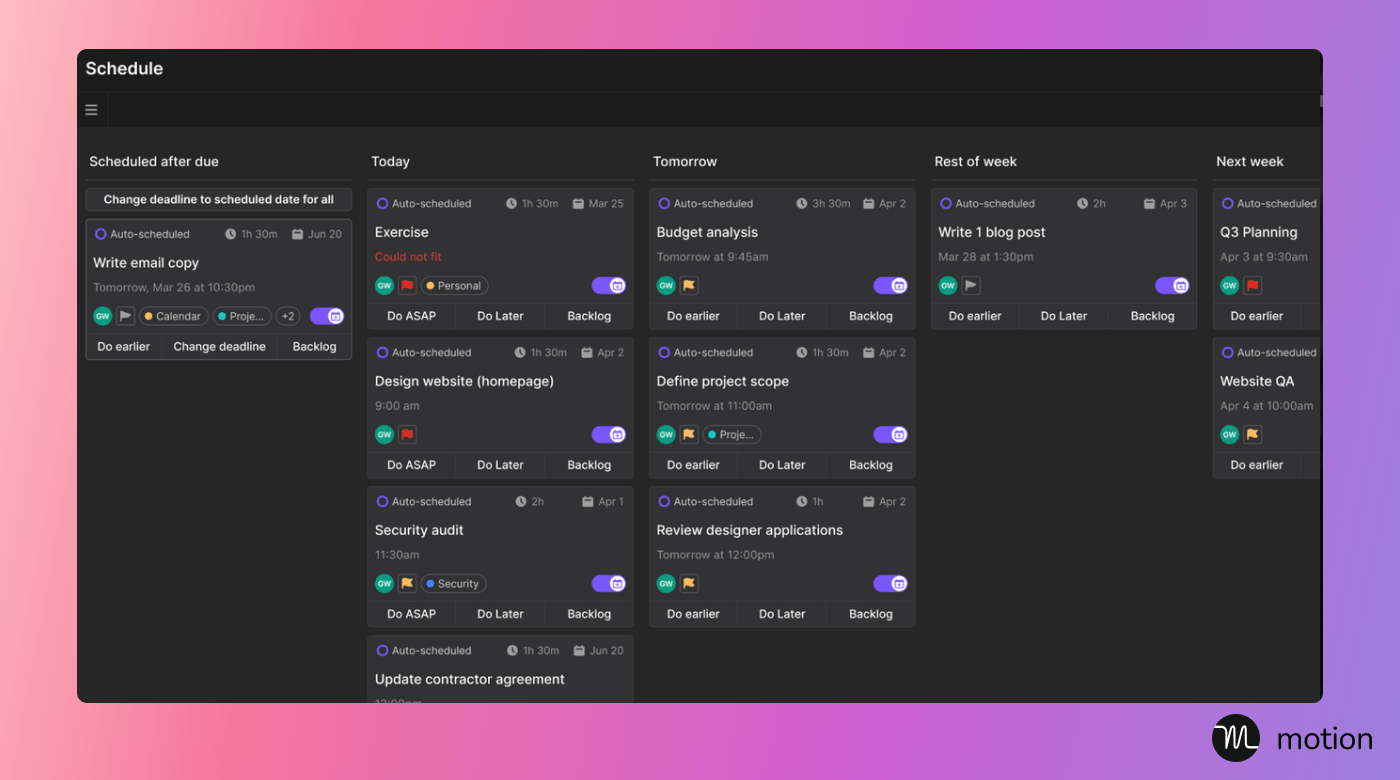Click the red flag on Q3 Planning
Viewport: 1400px width, 780px height.
click(1252, 286)
